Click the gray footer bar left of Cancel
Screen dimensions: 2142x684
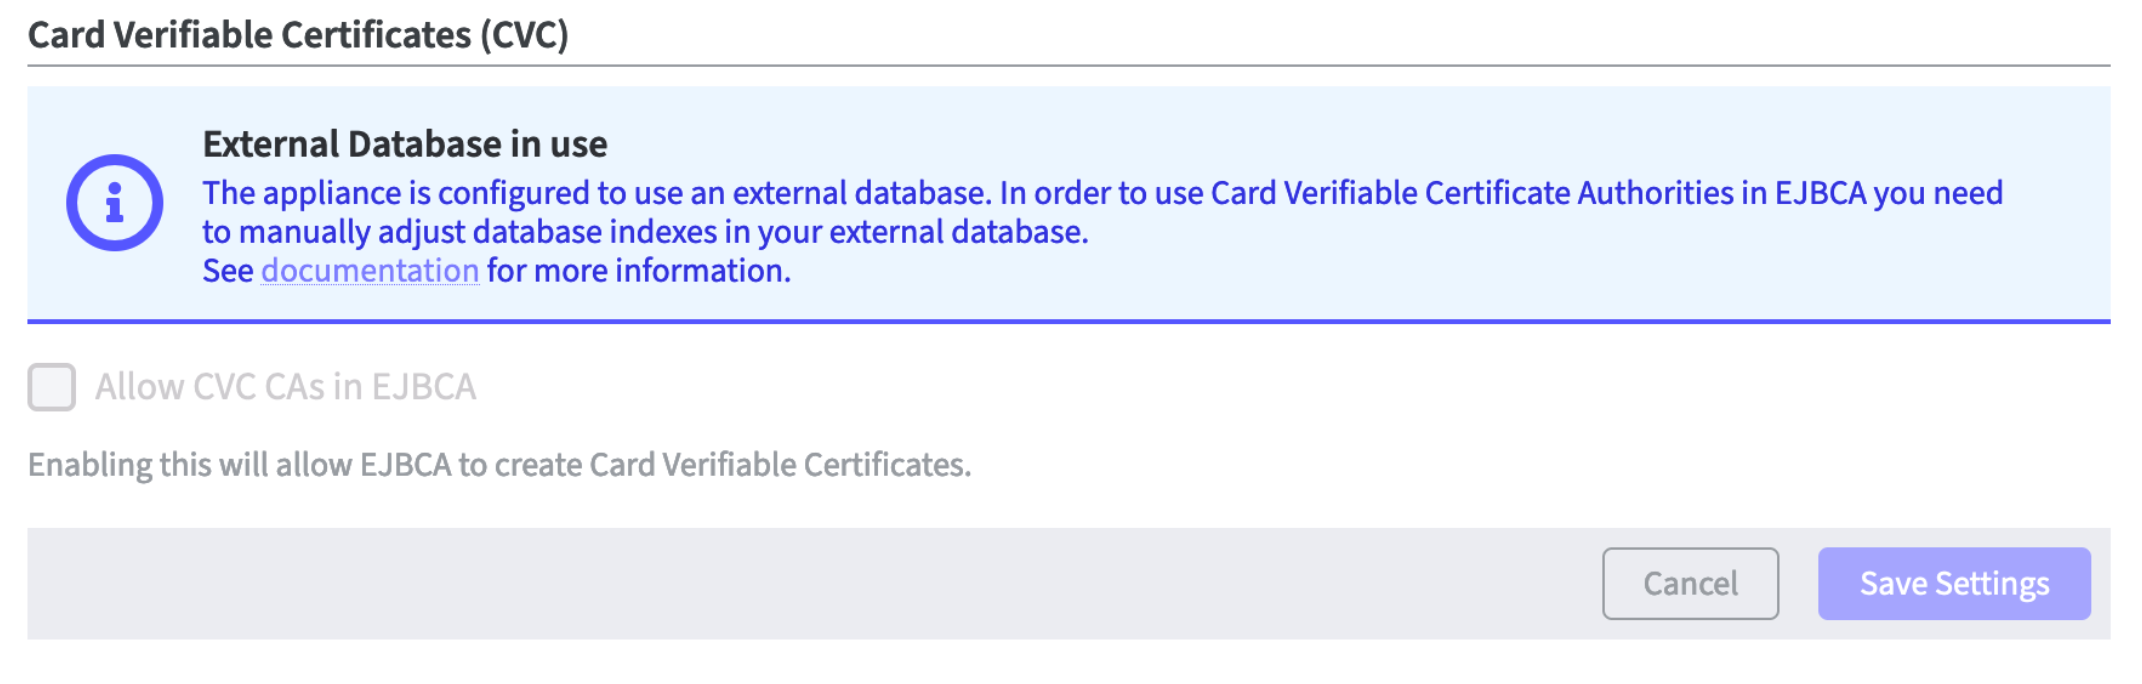[x=800, y=583]
